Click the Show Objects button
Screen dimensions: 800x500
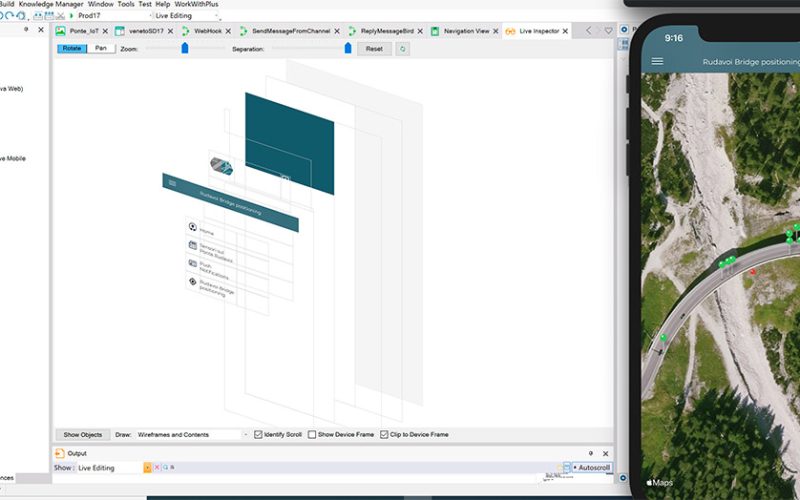click(x=83, y=435)
